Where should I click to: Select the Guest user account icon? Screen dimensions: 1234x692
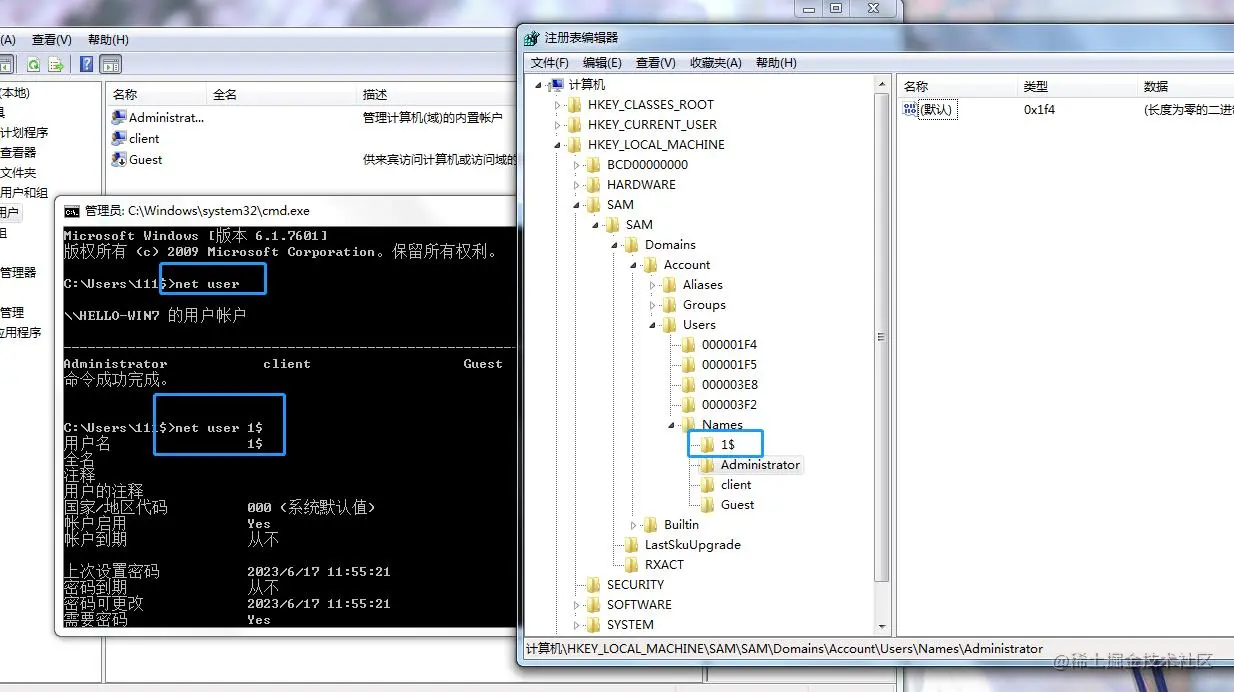[x=119, y=159]
